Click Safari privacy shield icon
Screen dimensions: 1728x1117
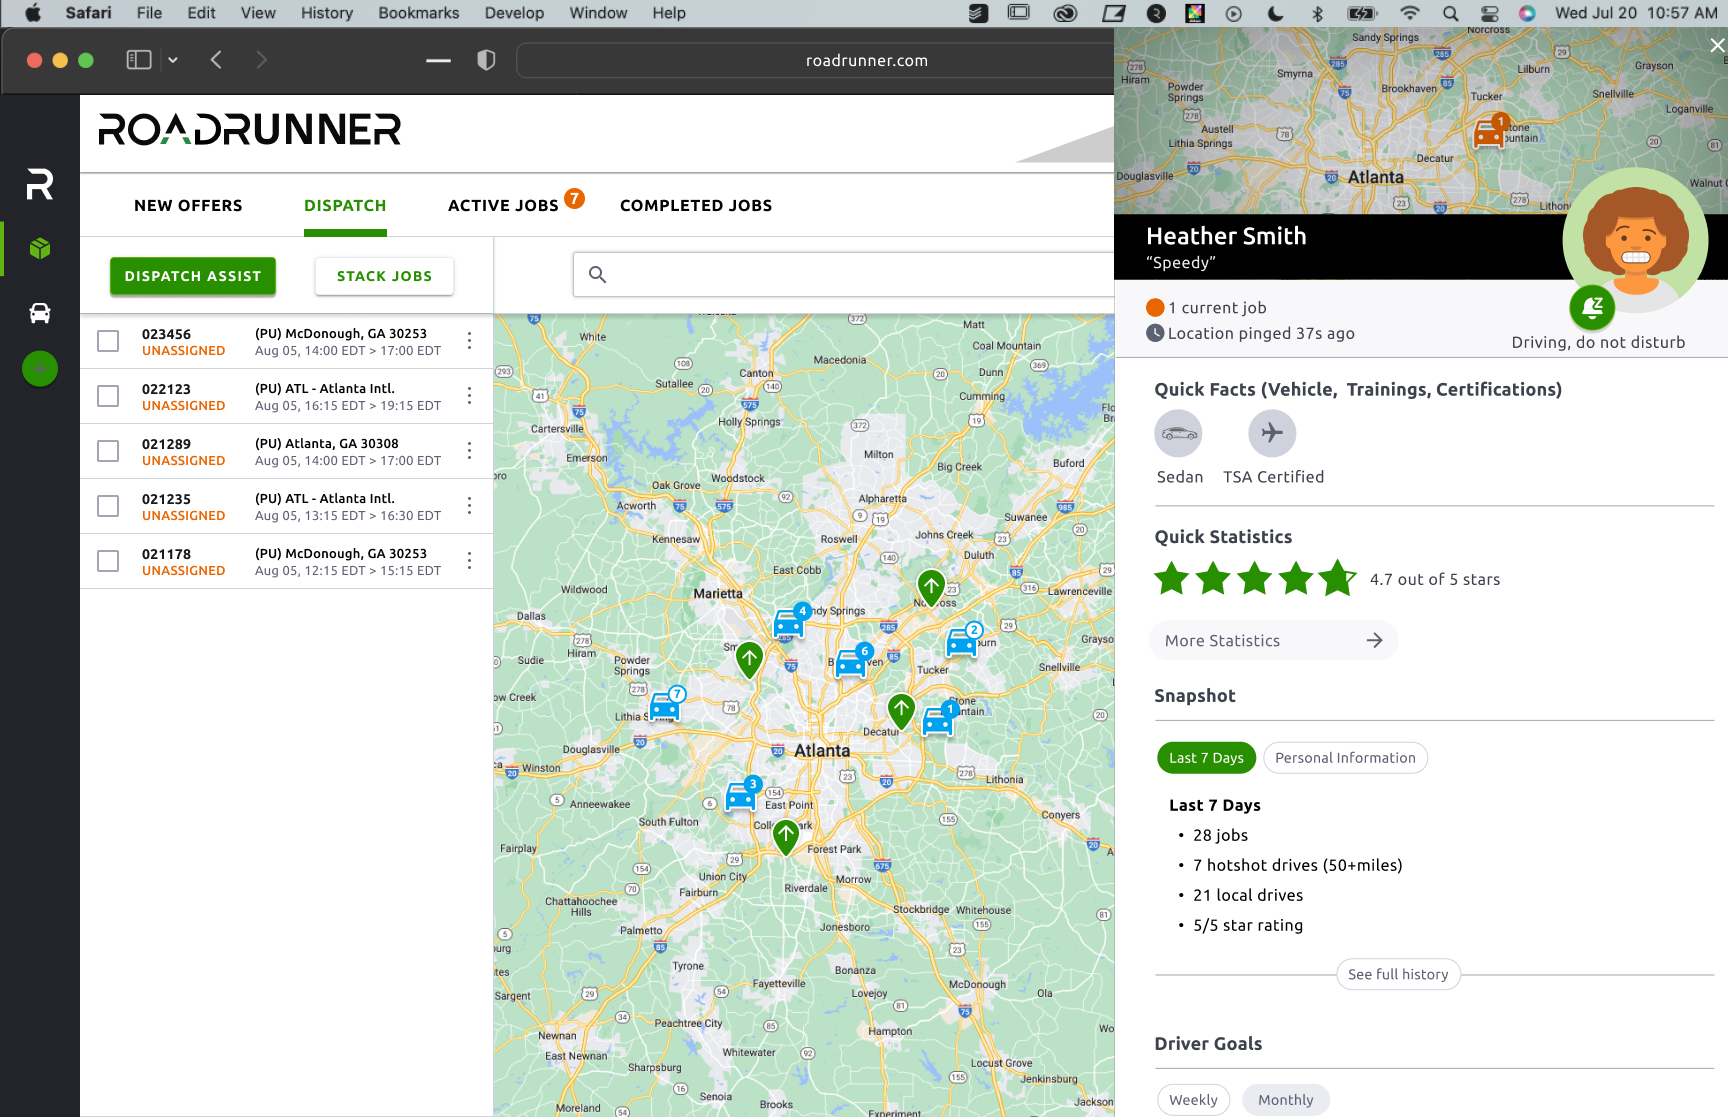tap(486, 60)
